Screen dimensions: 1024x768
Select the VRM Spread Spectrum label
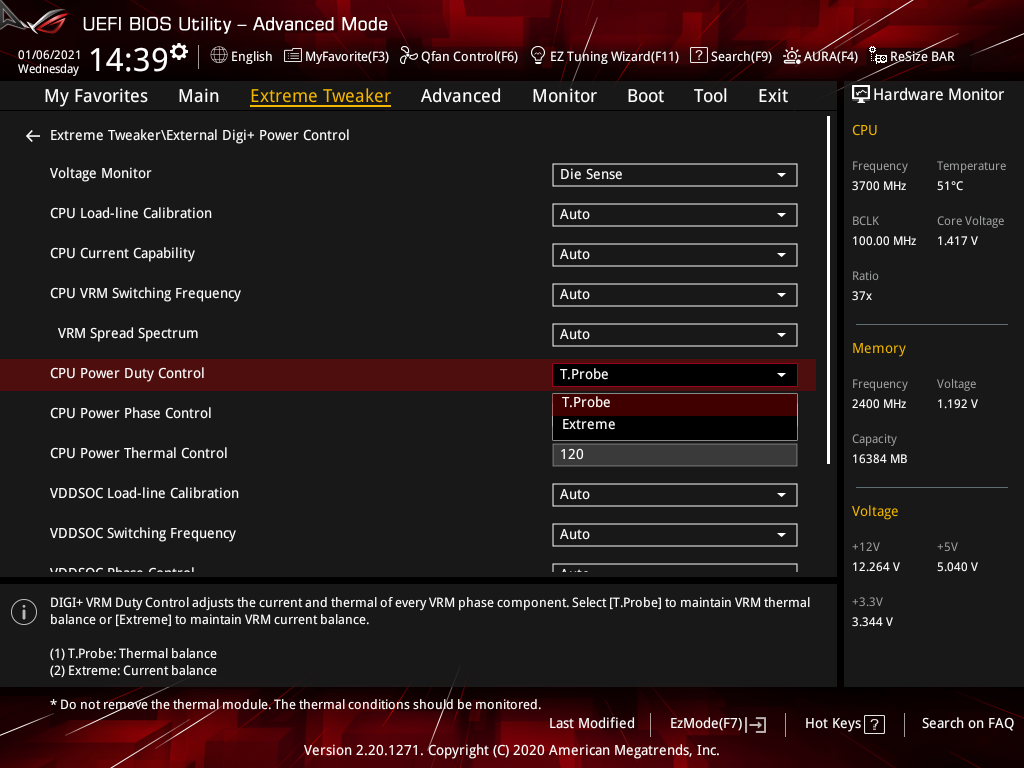click(x=128, y=333)
